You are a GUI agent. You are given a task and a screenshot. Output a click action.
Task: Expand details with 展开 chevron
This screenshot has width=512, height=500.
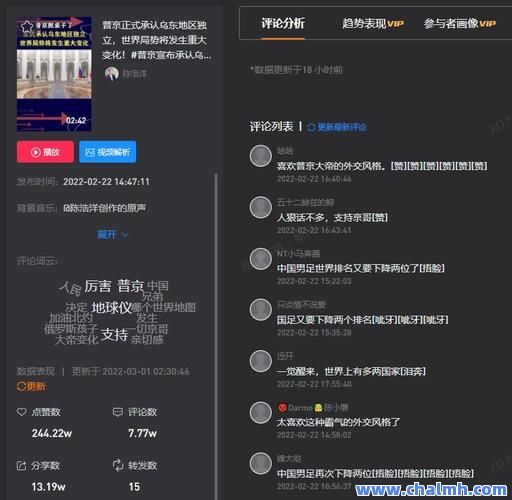click(x=112, y=234)
